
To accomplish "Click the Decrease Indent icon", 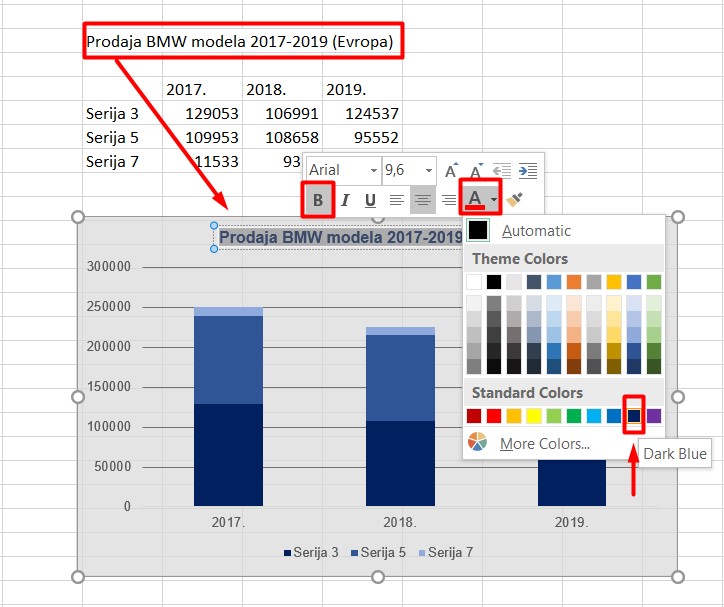I will click(502, 171).
